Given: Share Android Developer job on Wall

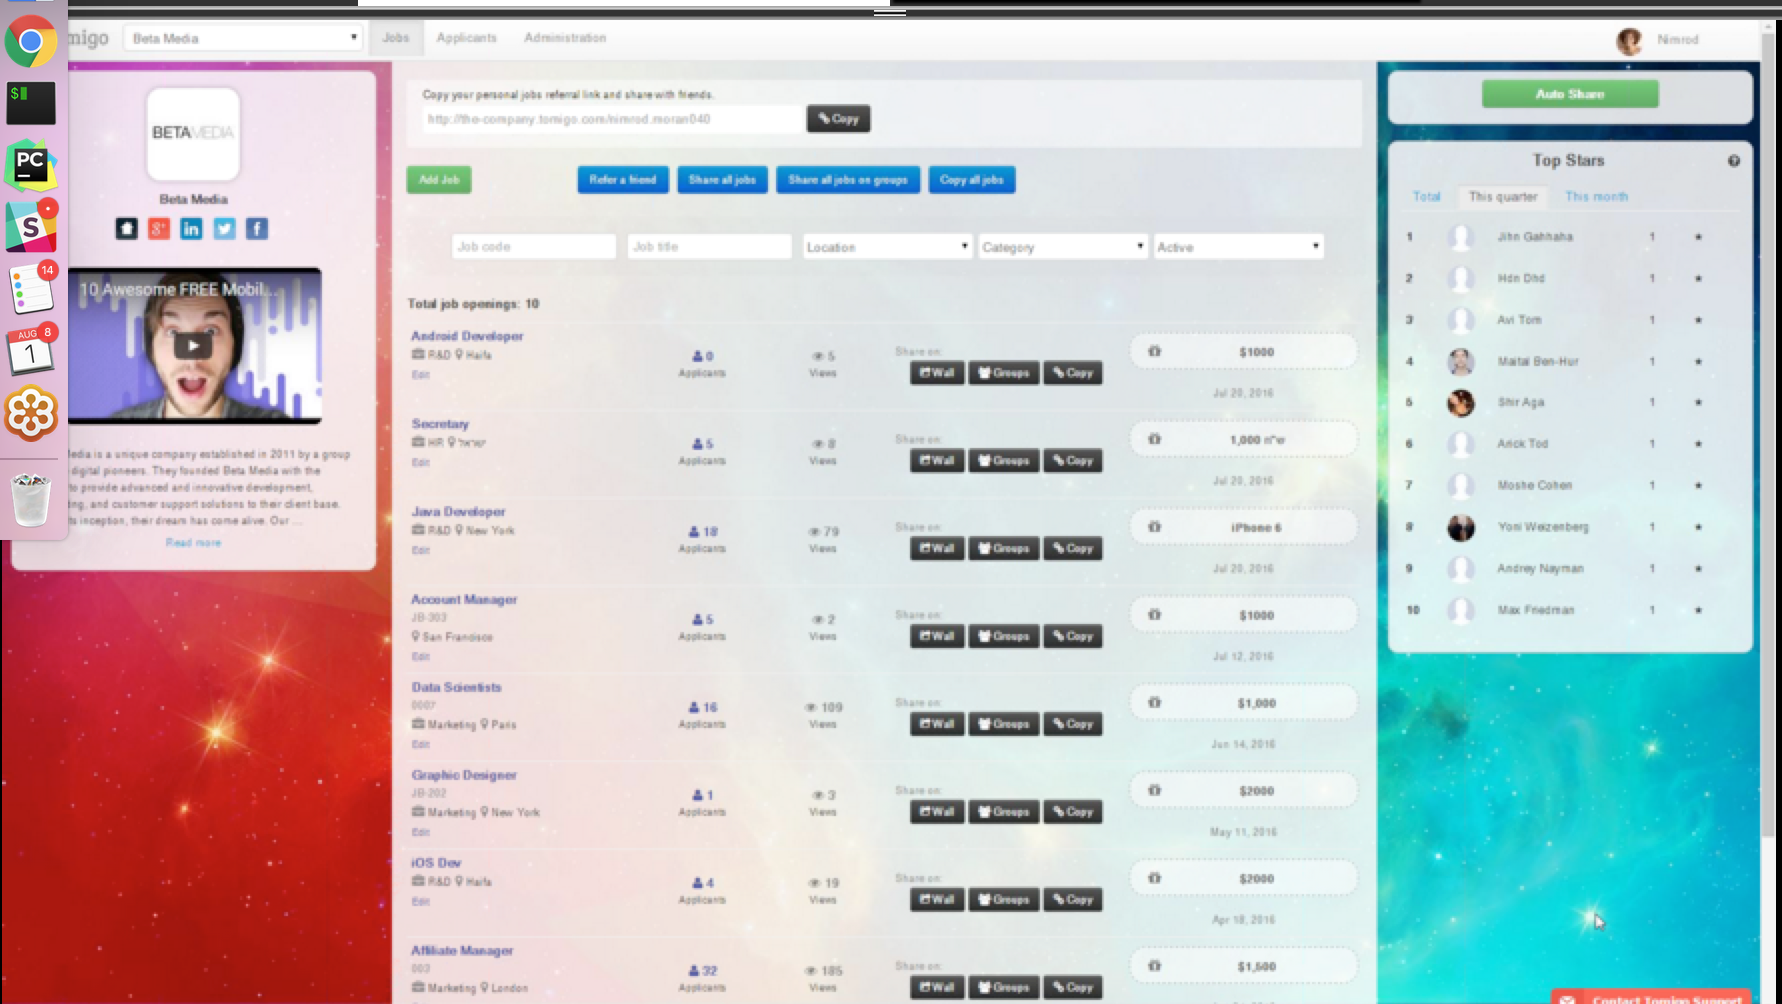Looking at the screenshot, I should tap(937, 373).
